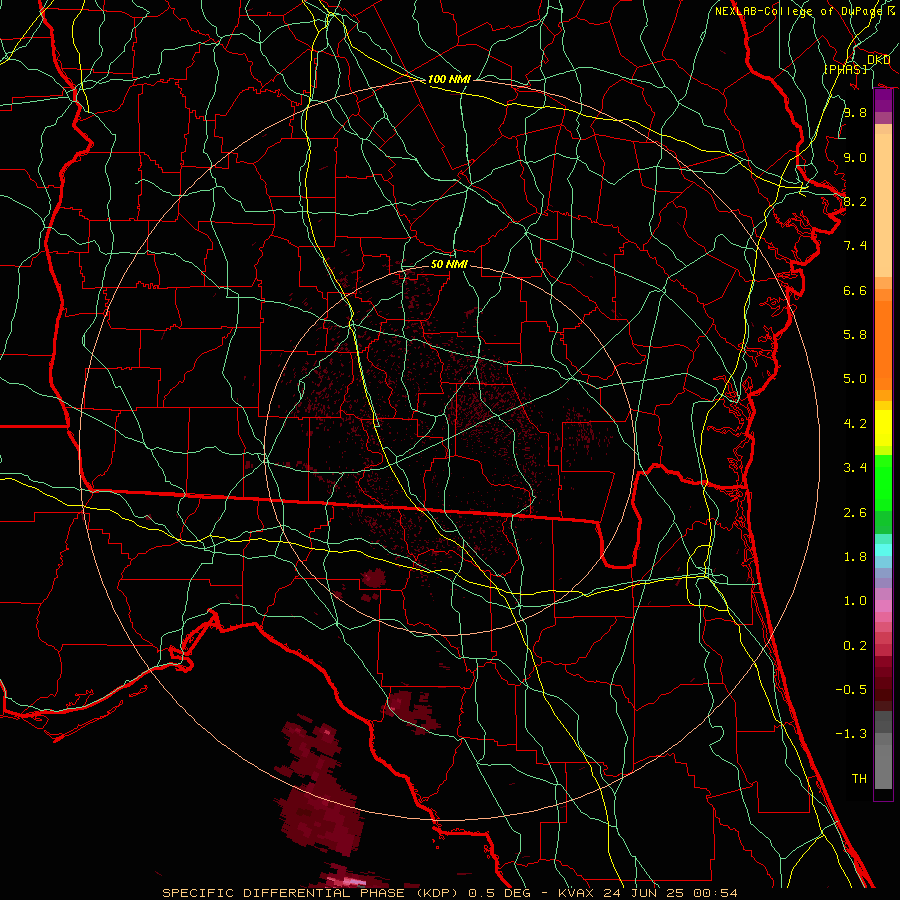This screenshot has height=900, width=900.
Task: Pick the dark maroon band beside -0.5
Action: 883,689
